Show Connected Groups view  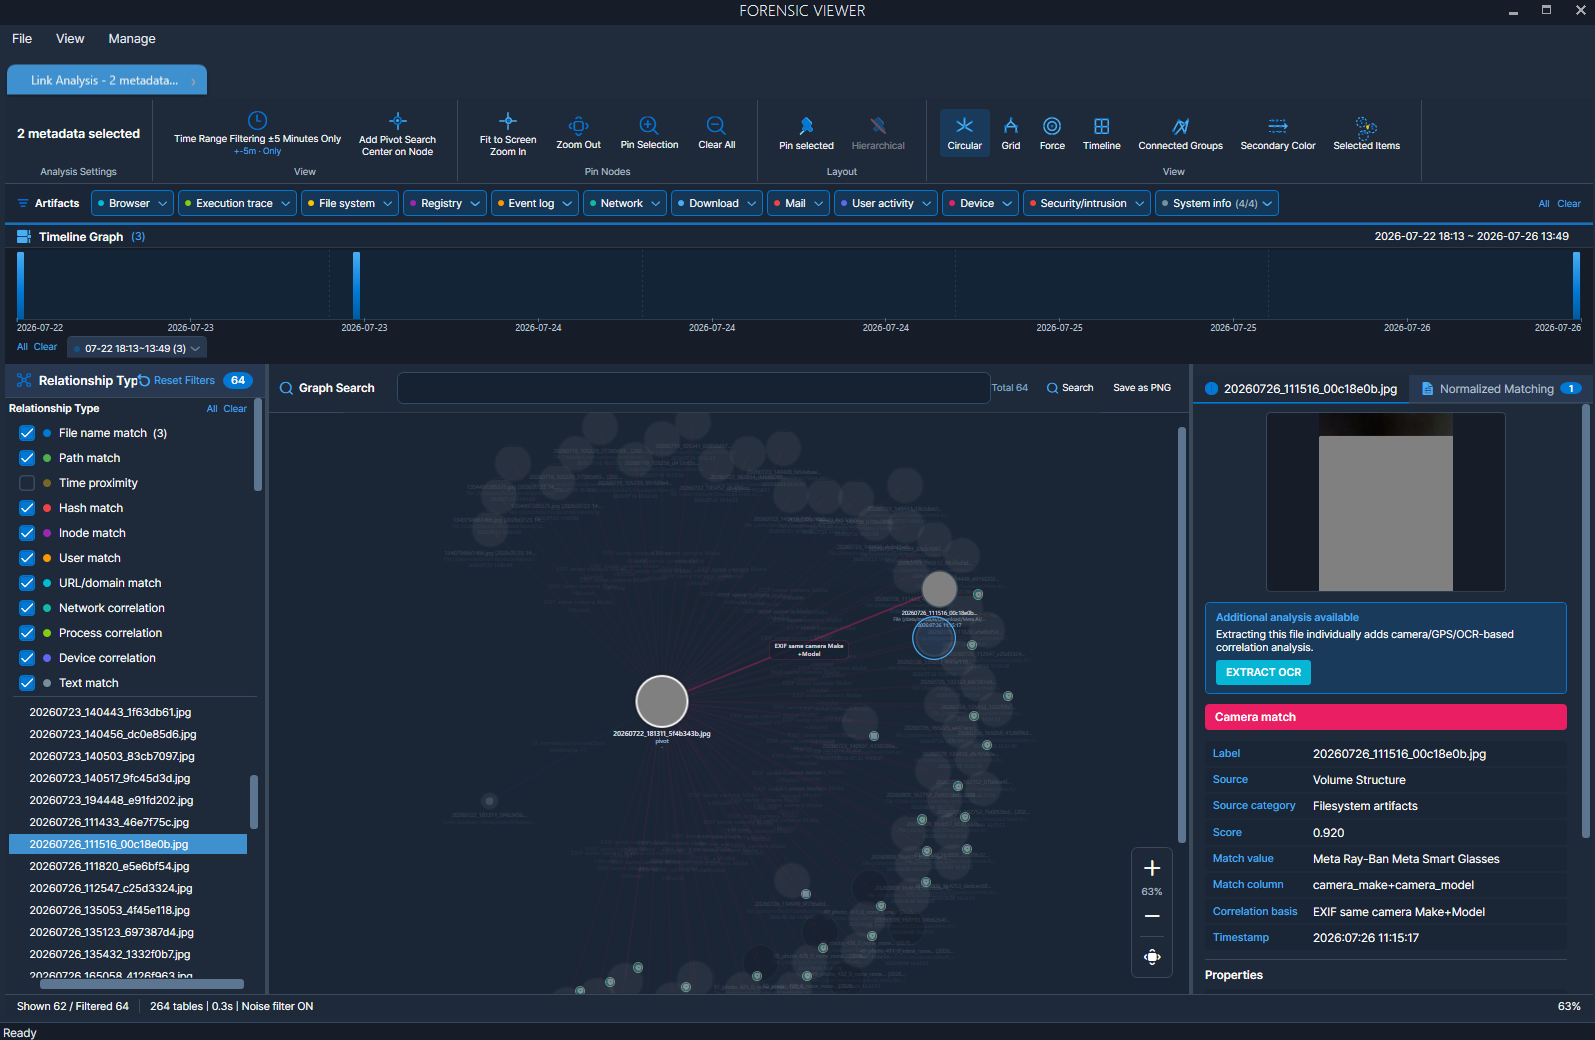point(1180,133)
